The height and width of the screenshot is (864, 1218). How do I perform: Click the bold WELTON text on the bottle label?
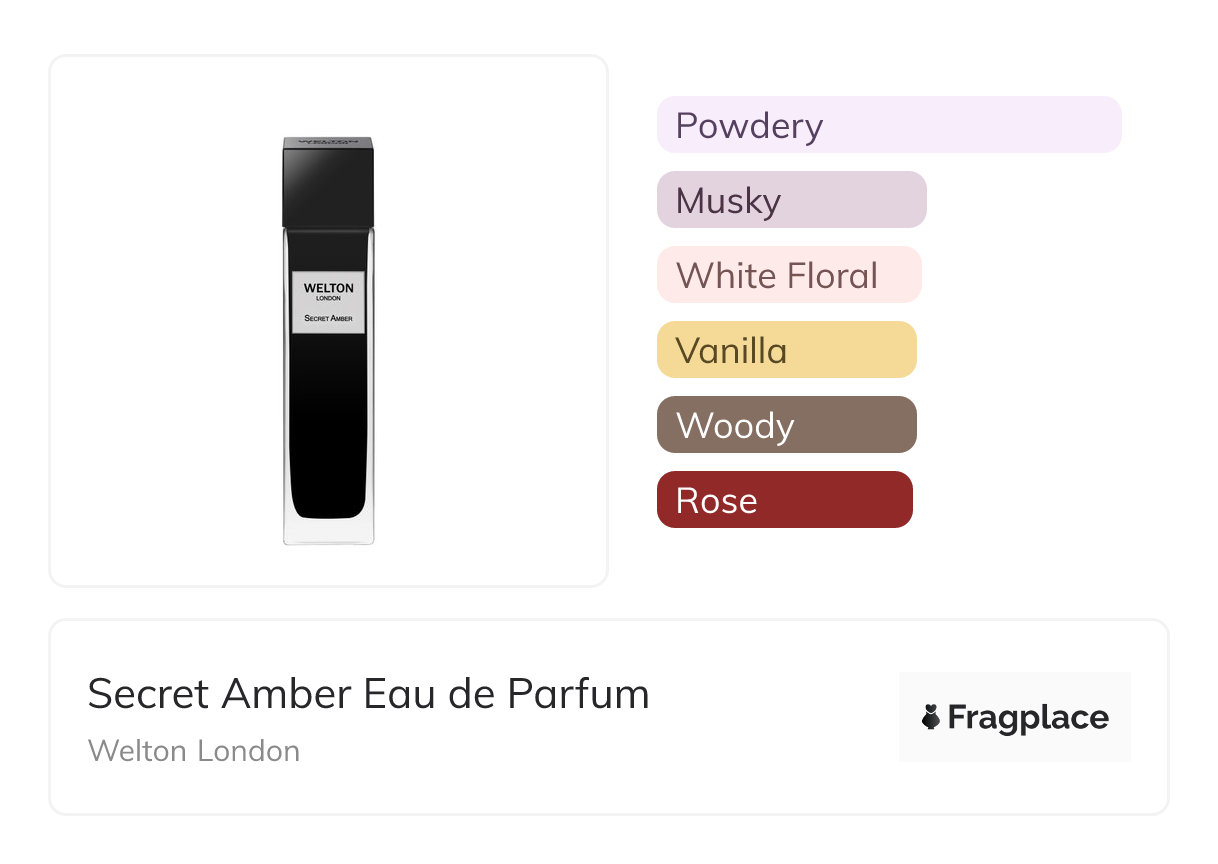[328, 288]
